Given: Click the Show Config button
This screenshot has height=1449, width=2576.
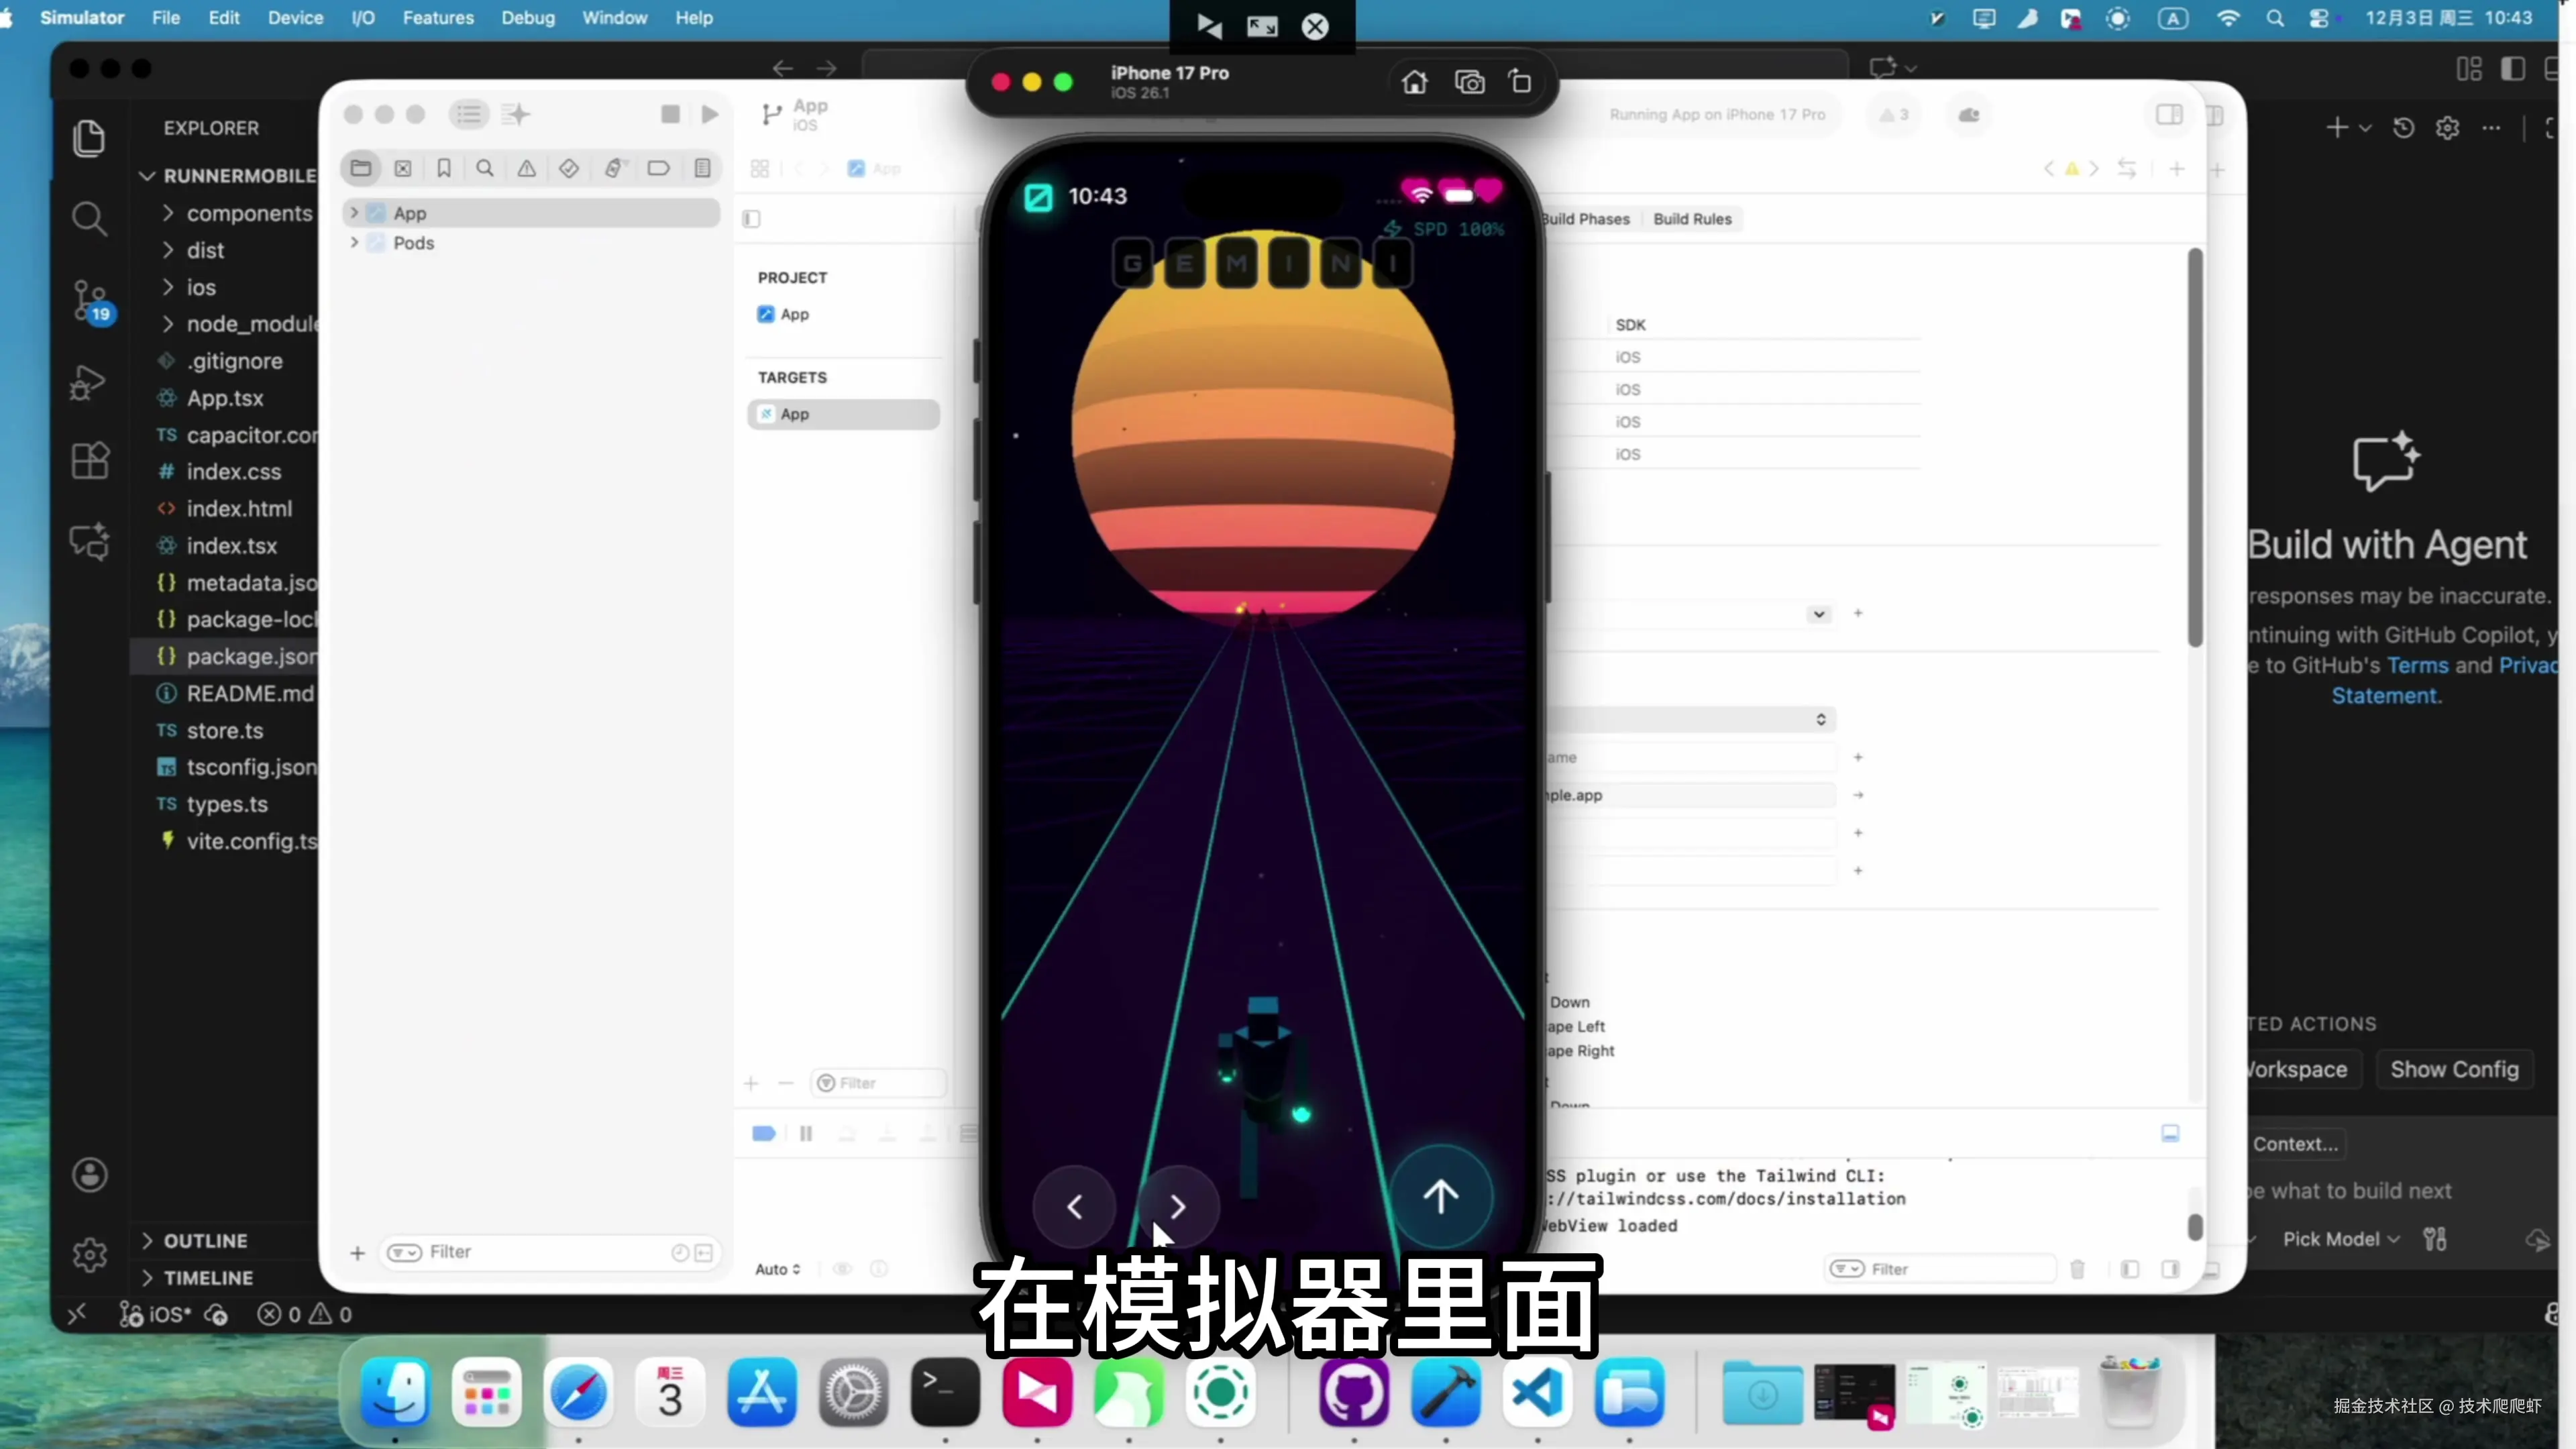Looking at the screenshot, I should [2454, 1069].
